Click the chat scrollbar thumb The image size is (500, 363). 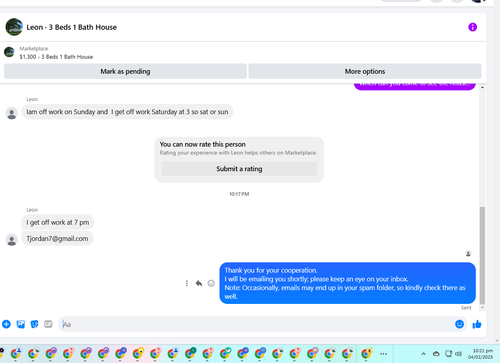pyautogui.click(x=482, y=255)
